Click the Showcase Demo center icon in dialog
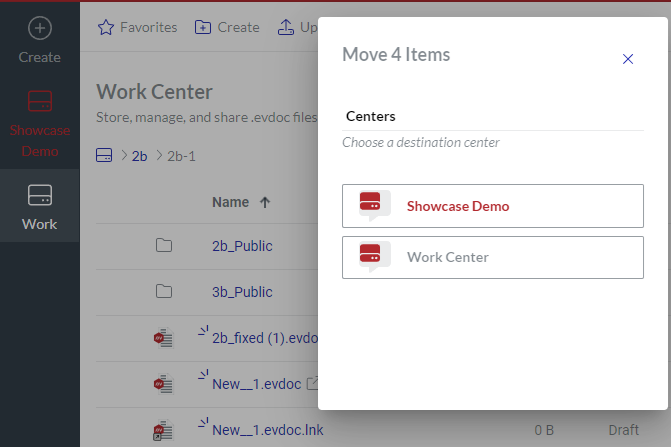The width and height of the screenshot is (671, 447). 374,205
